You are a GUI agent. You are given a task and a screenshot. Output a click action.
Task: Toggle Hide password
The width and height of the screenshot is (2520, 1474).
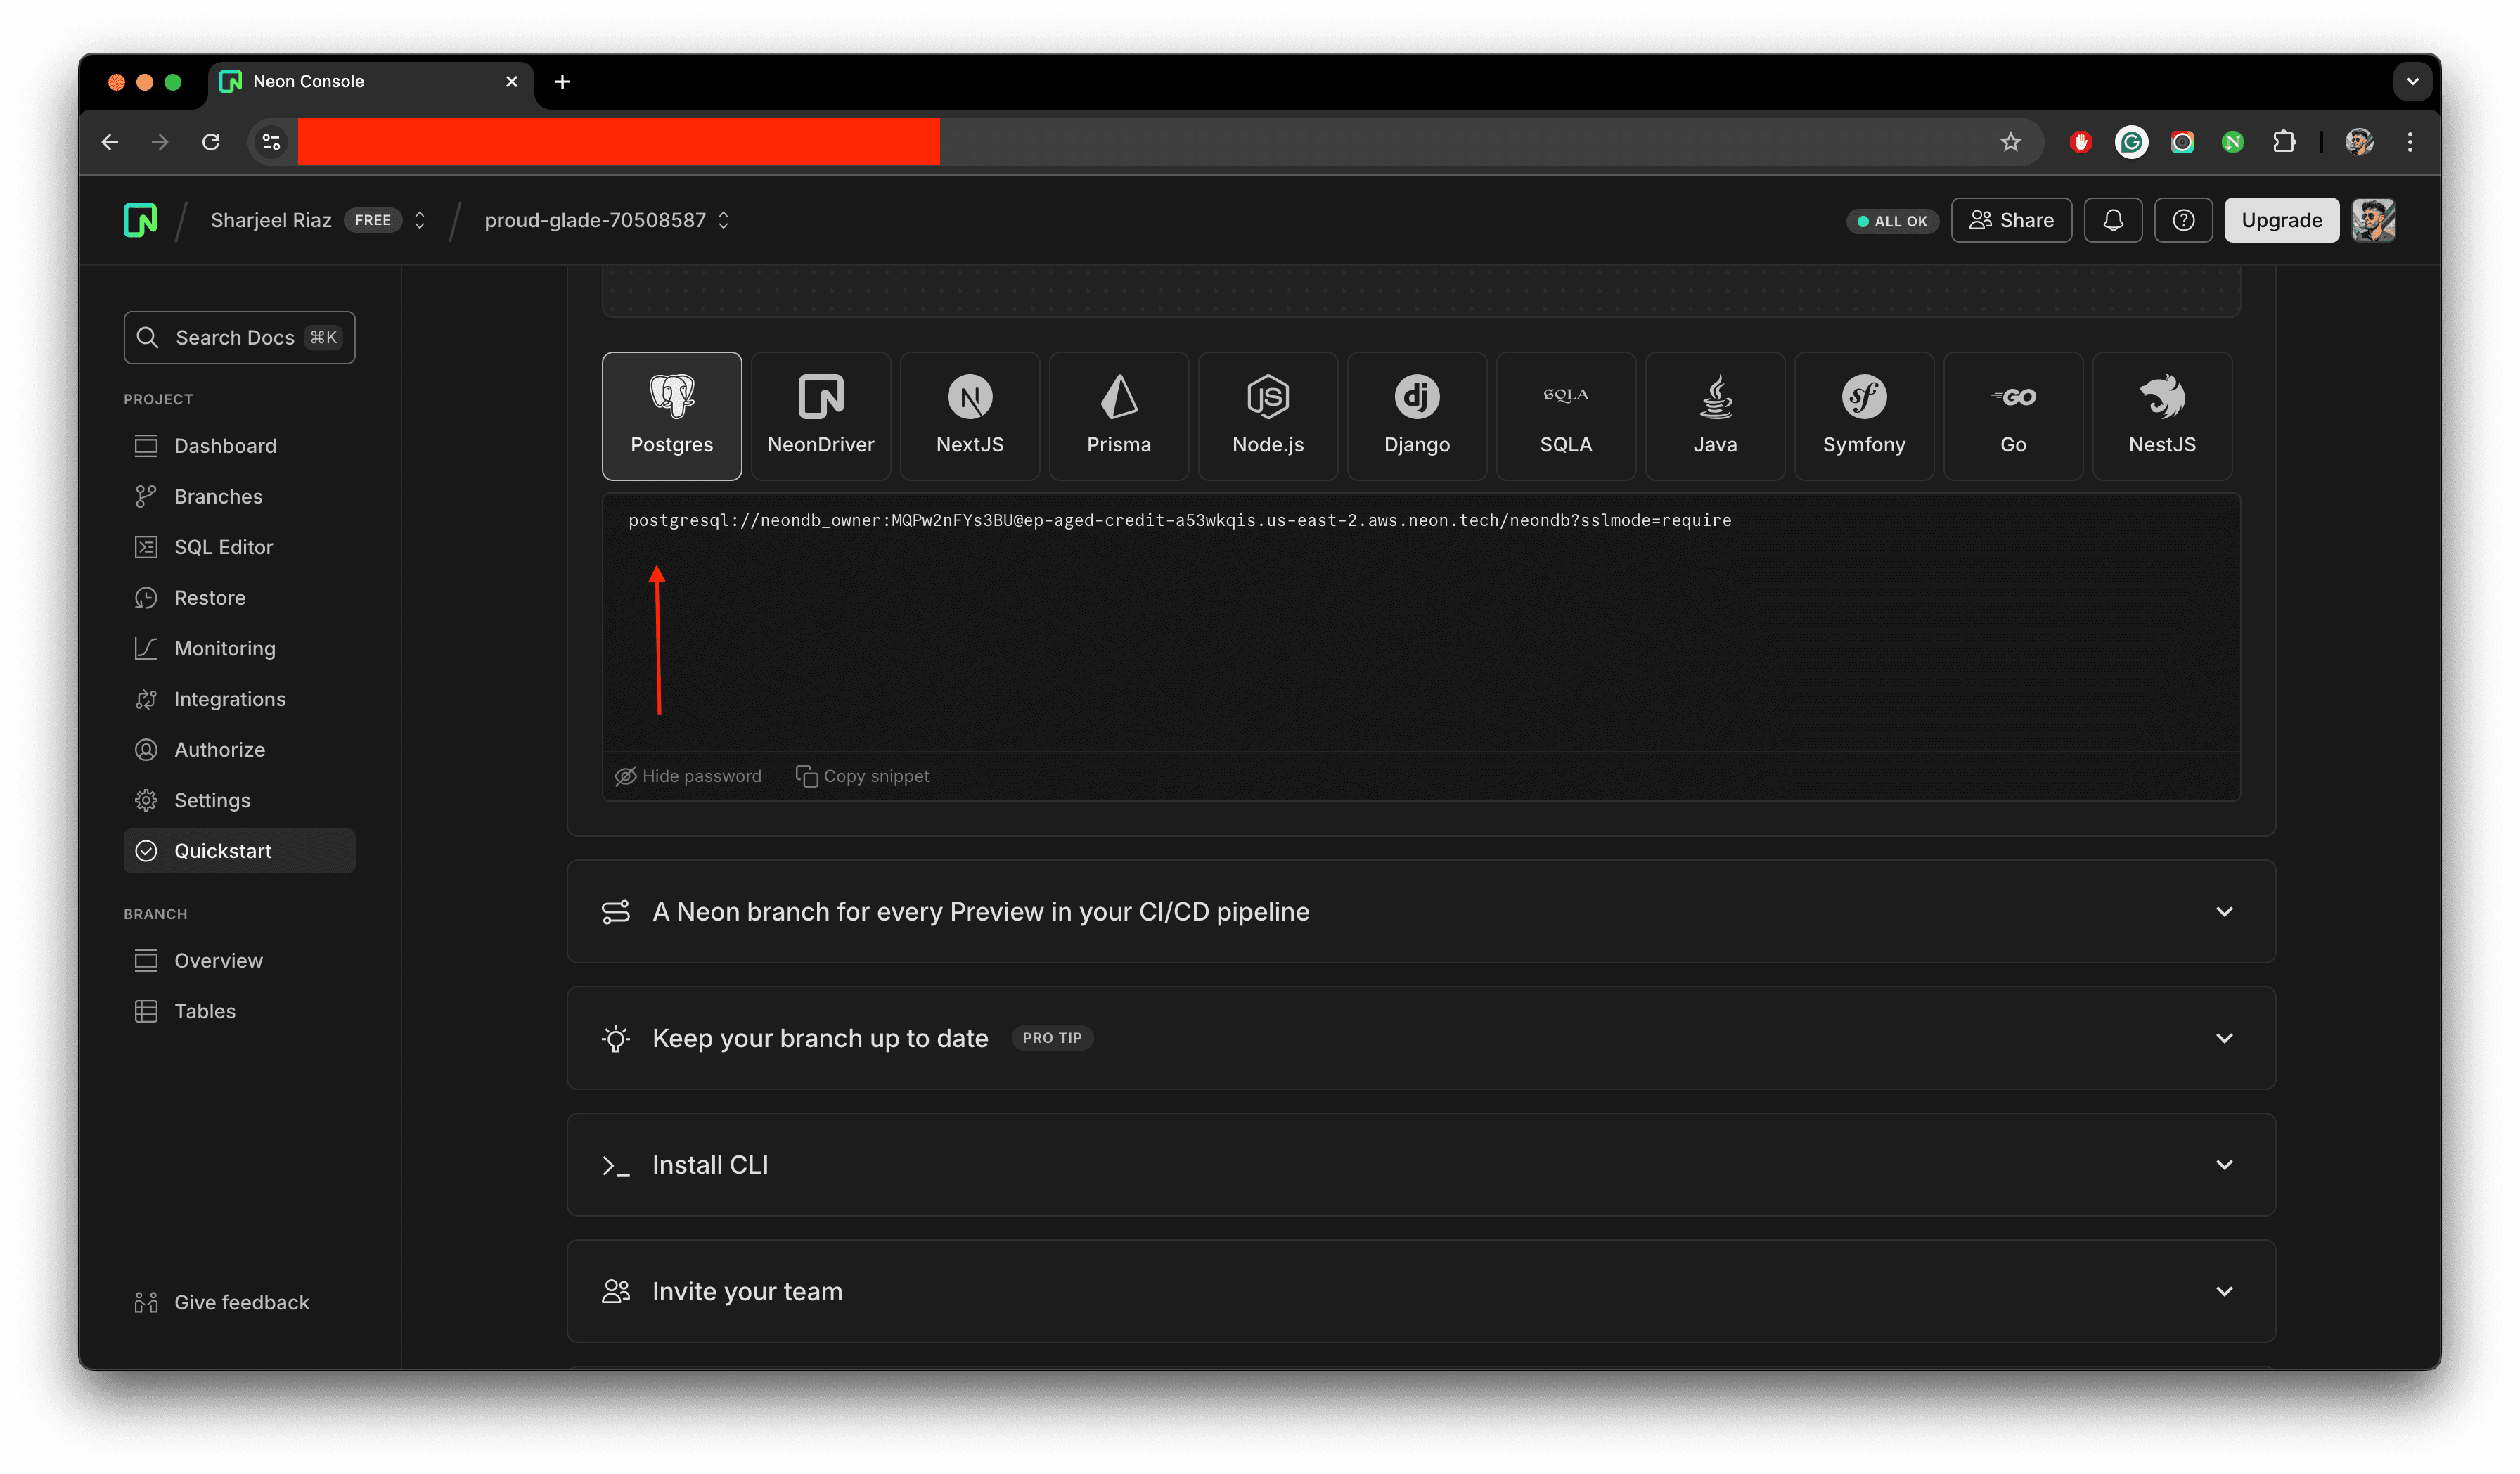[688, 776]
